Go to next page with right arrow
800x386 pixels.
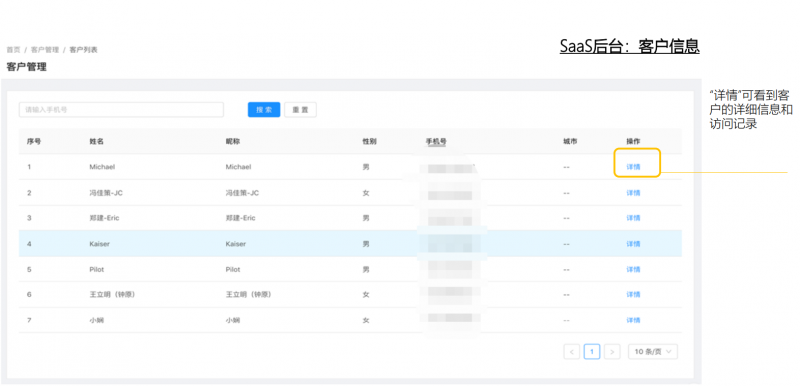tap(612, 351)
